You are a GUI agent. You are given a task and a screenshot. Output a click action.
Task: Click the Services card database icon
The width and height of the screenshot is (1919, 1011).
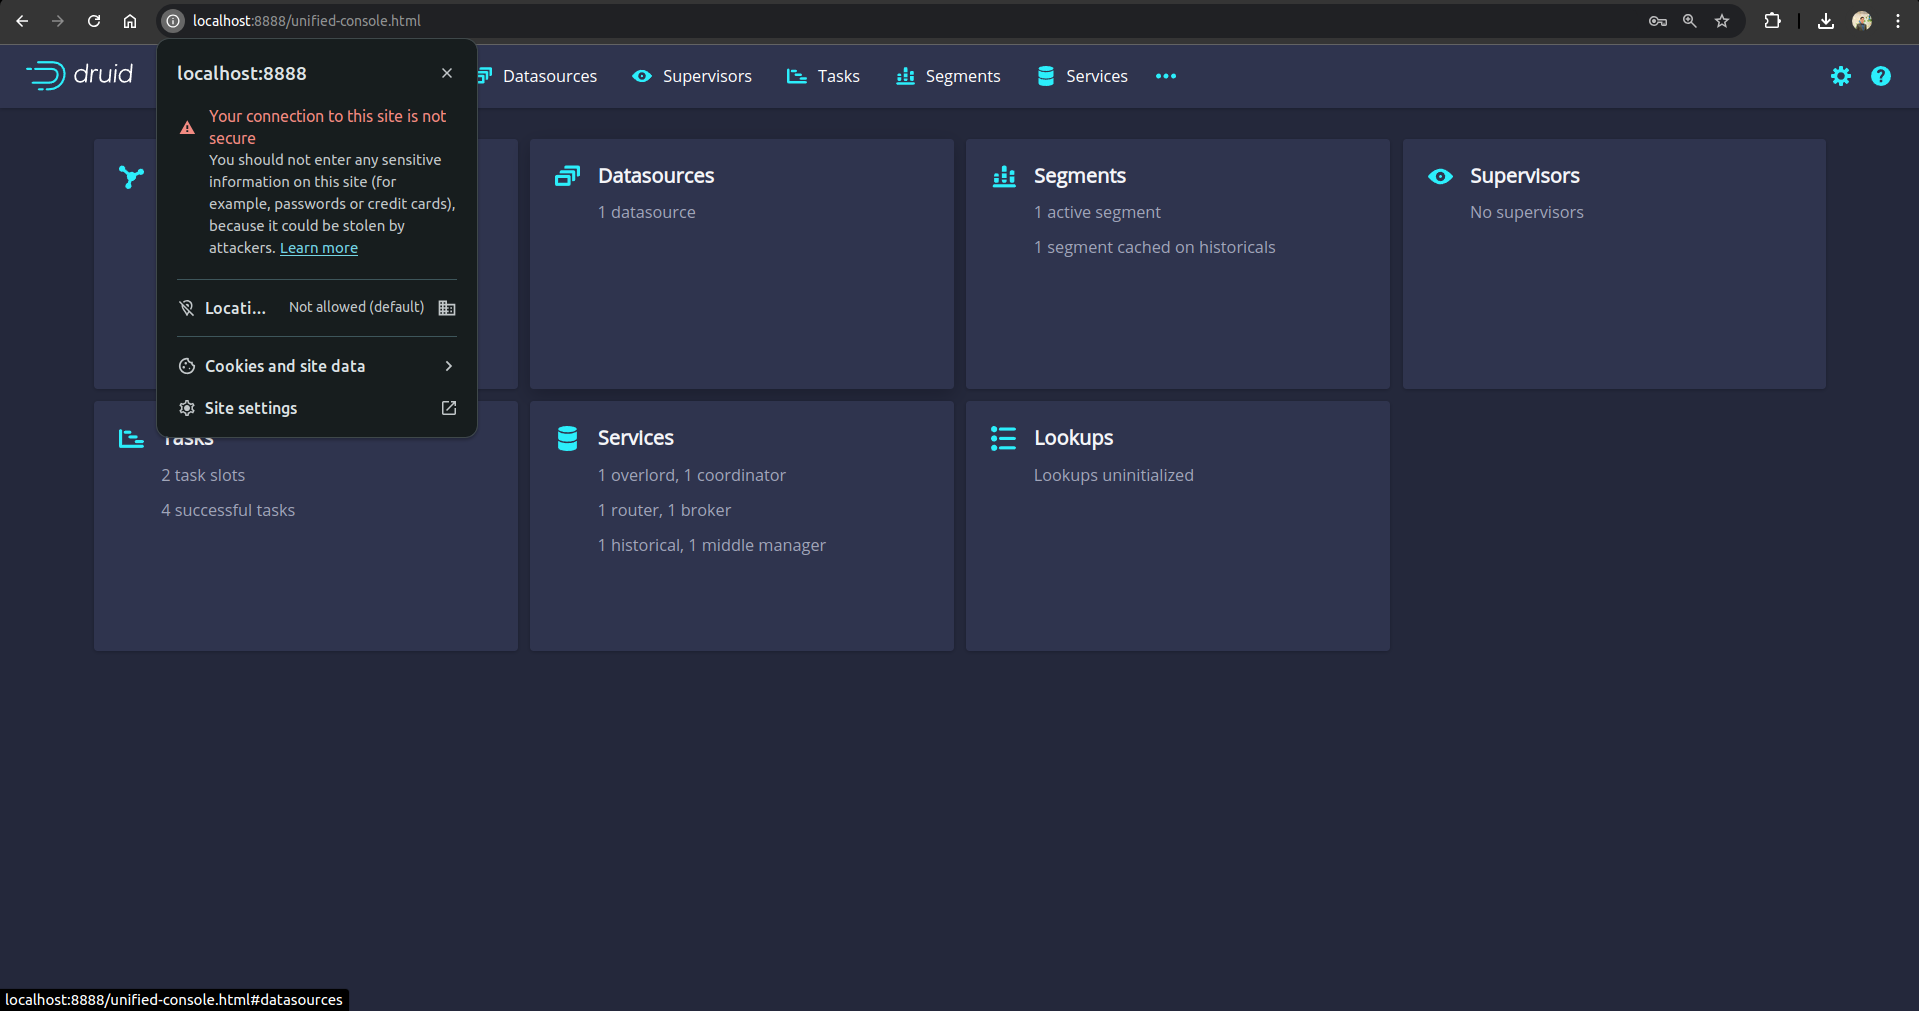567,438
